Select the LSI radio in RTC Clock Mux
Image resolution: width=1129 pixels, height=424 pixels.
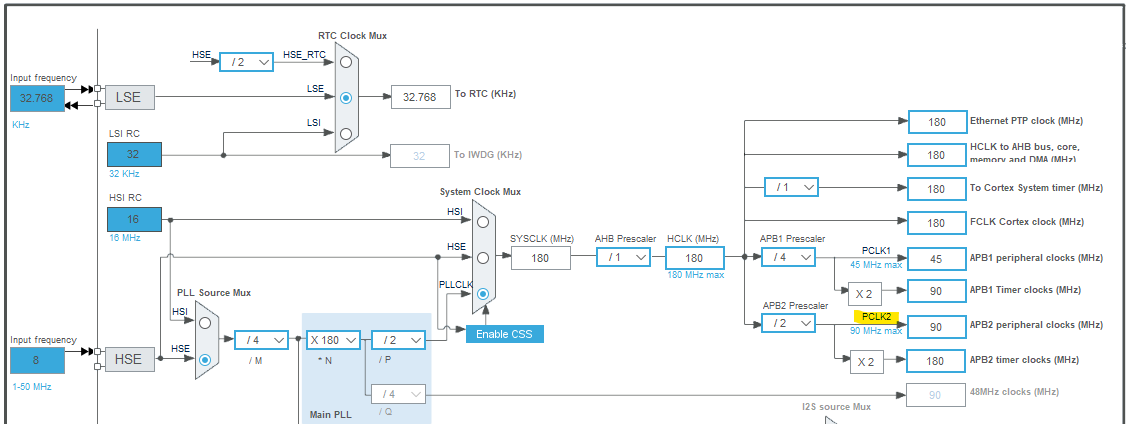point(346,133)
